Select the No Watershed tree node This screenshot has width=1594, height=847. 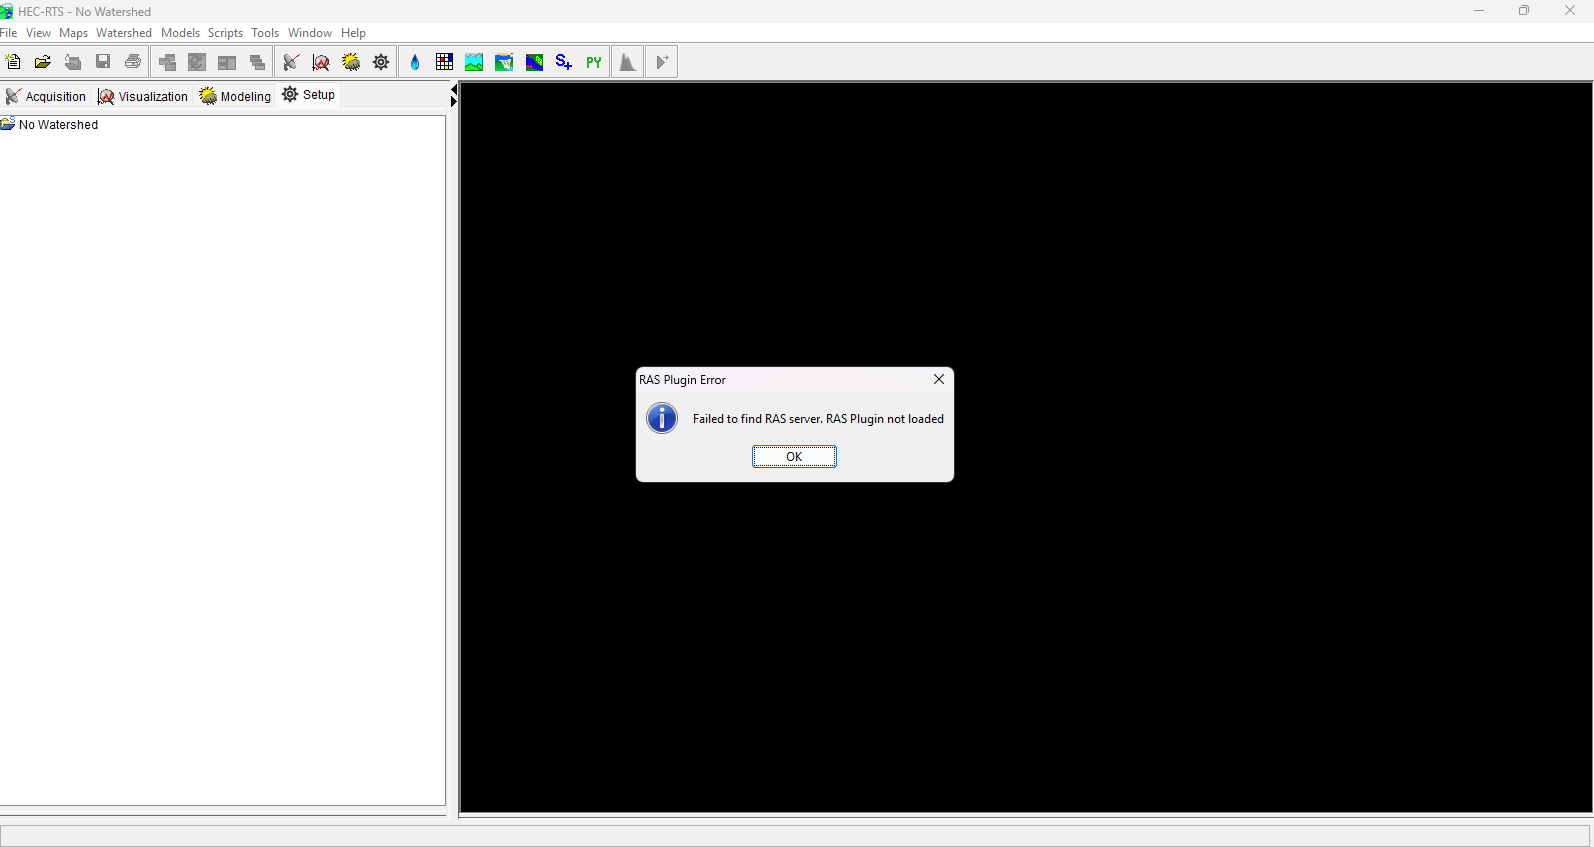tap(50, 125)
